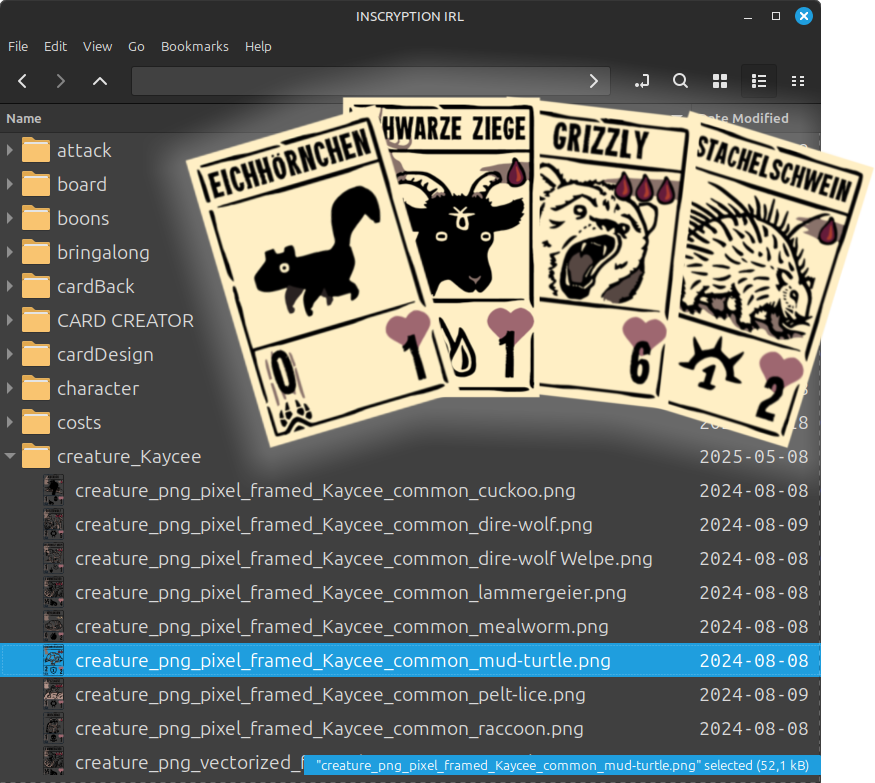This screenshot has width=875, height=783.
Task: Select file name ending common_pelt-lice.png
Action: point(330,695)
